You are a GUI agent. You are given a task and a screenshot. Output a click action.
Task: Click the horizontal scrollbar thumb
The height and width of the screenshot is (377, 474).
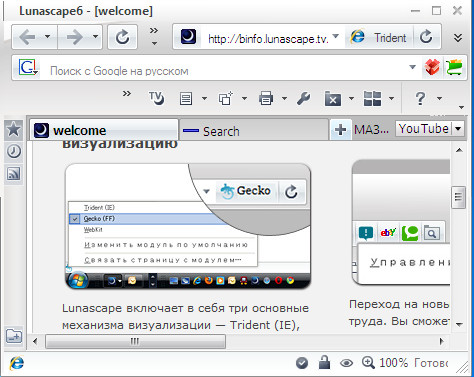[x=135, y=341]
